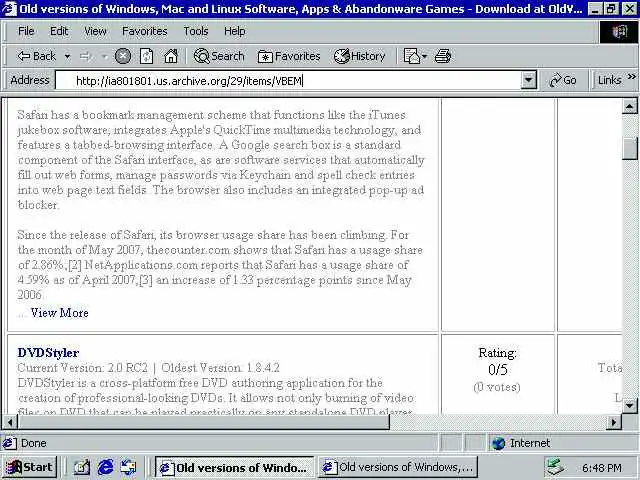Viewport: 640px width, 480px height.
Task: Click the Current Version: 2.0 RC2 text
Action: (x=82, y=368)
